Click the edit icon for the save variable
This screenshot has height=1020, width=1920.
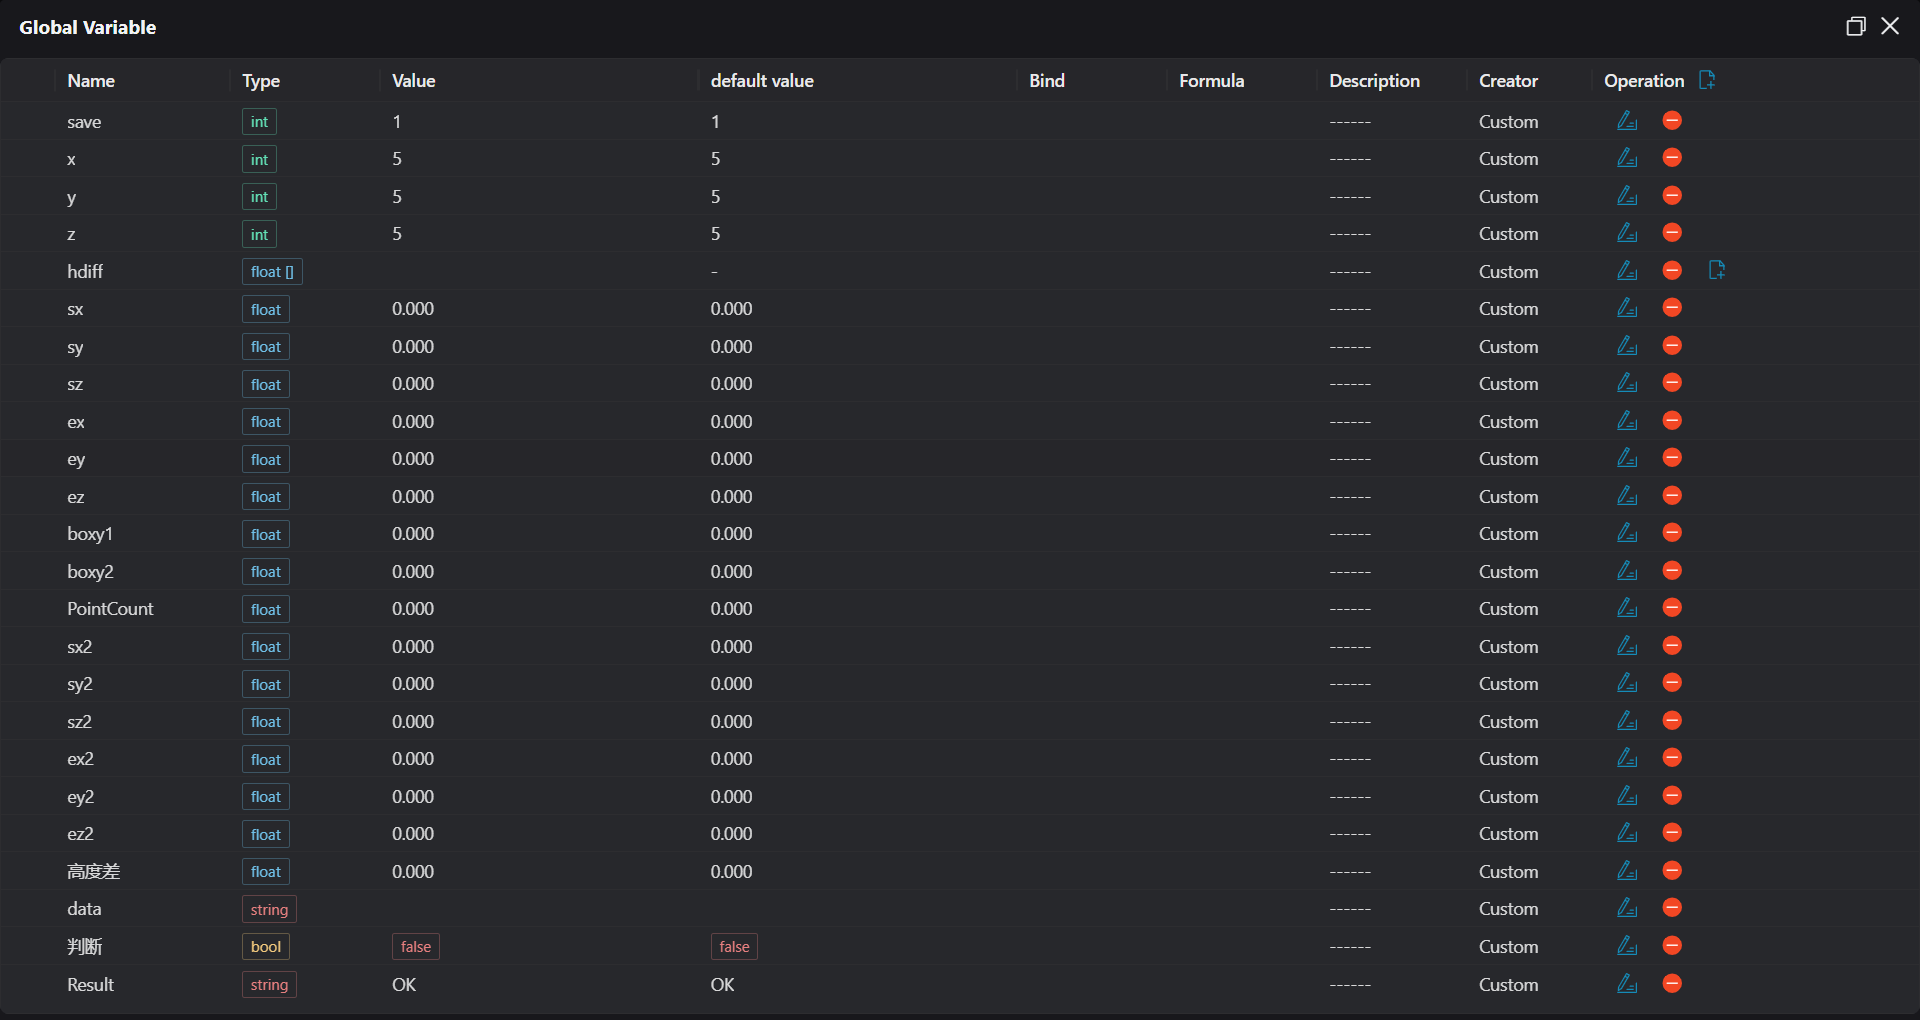[1627, 121]
